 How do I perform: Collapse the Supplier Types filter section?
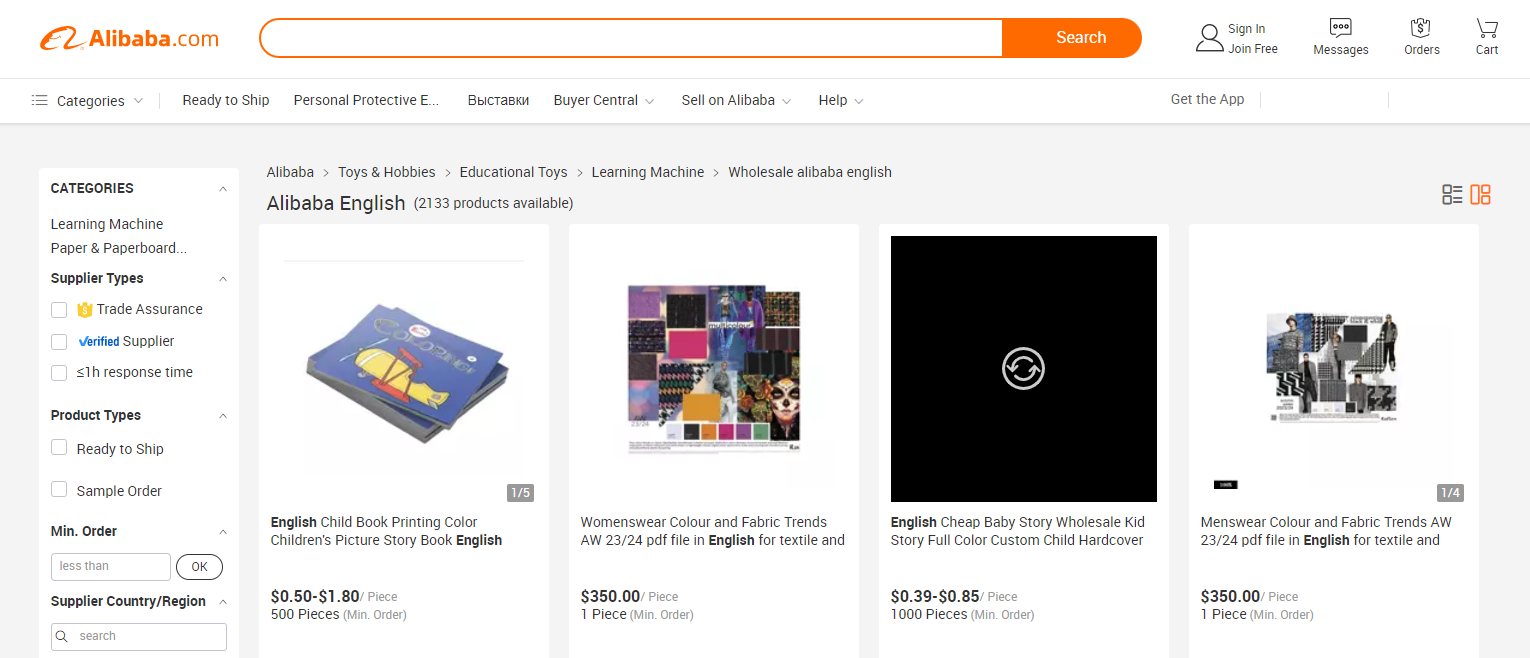pyautogui.click(x=223, y=279)
